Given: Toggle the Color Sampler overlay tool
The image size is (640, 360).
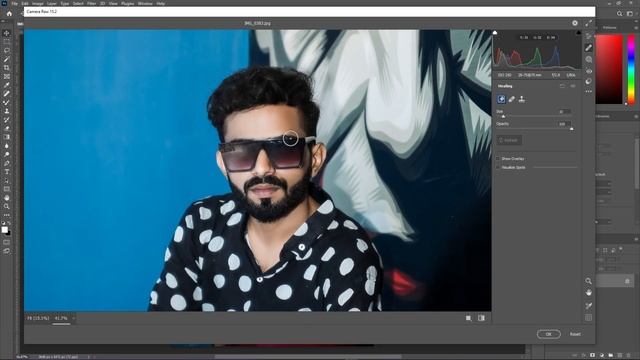Looking at the screenshot, I should coord(589,305).
